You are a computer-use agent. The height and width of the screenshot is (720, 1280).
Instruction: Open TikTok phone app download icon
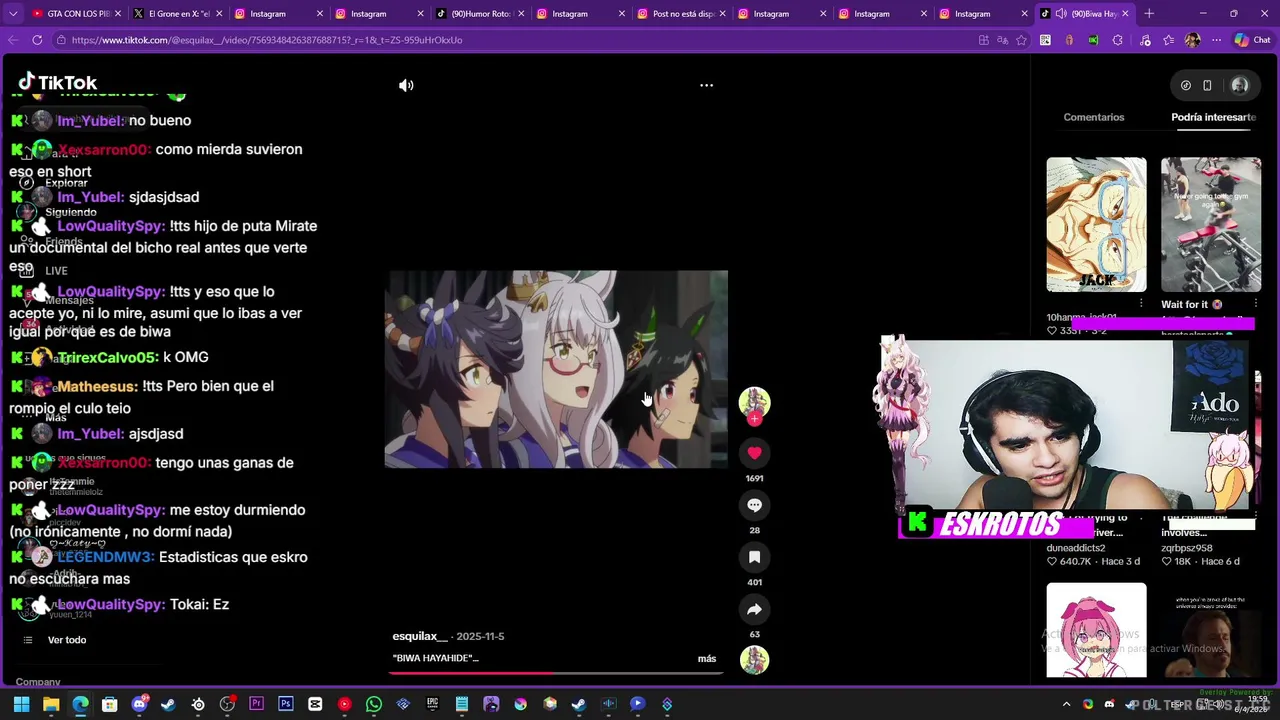coord(1207,86)
